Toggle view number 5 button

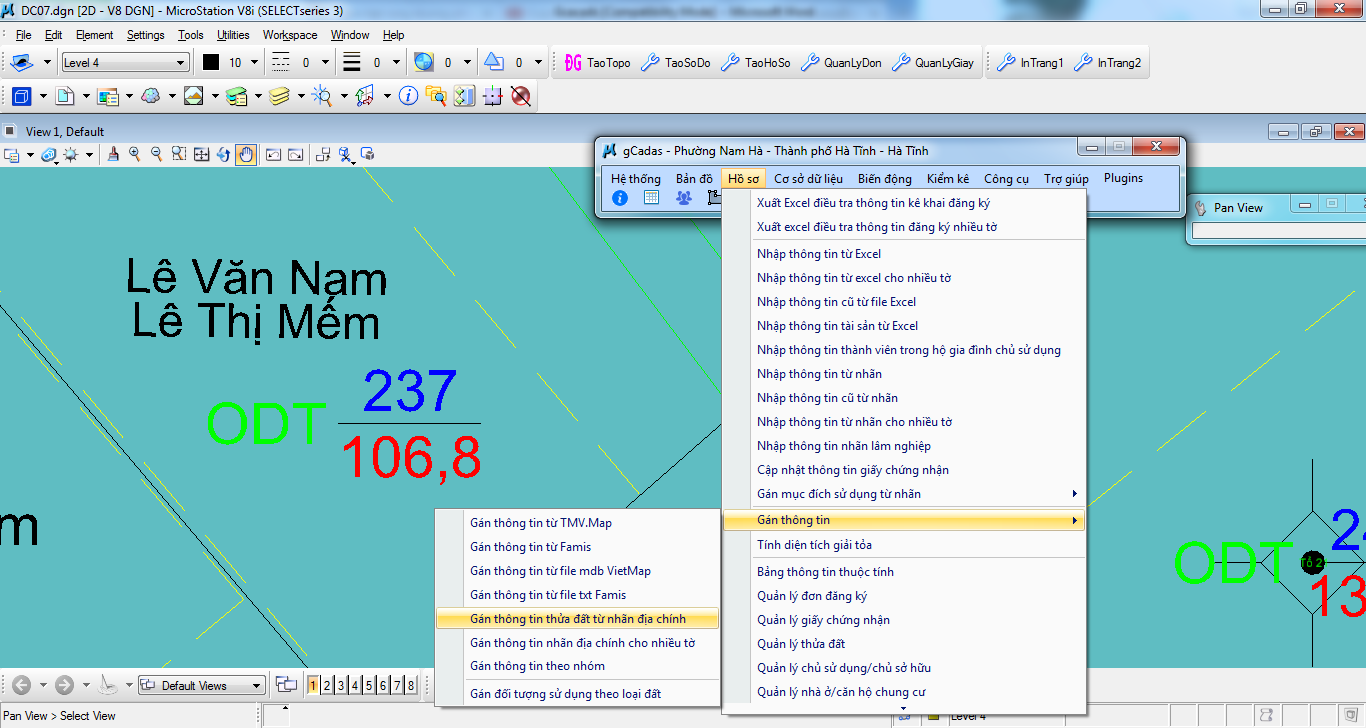(x=369, y=685)
